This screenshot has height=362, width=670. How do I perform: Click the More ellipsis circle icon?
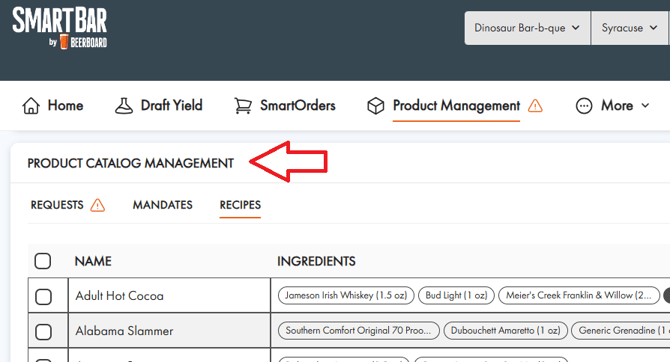(x=584, y=106)
